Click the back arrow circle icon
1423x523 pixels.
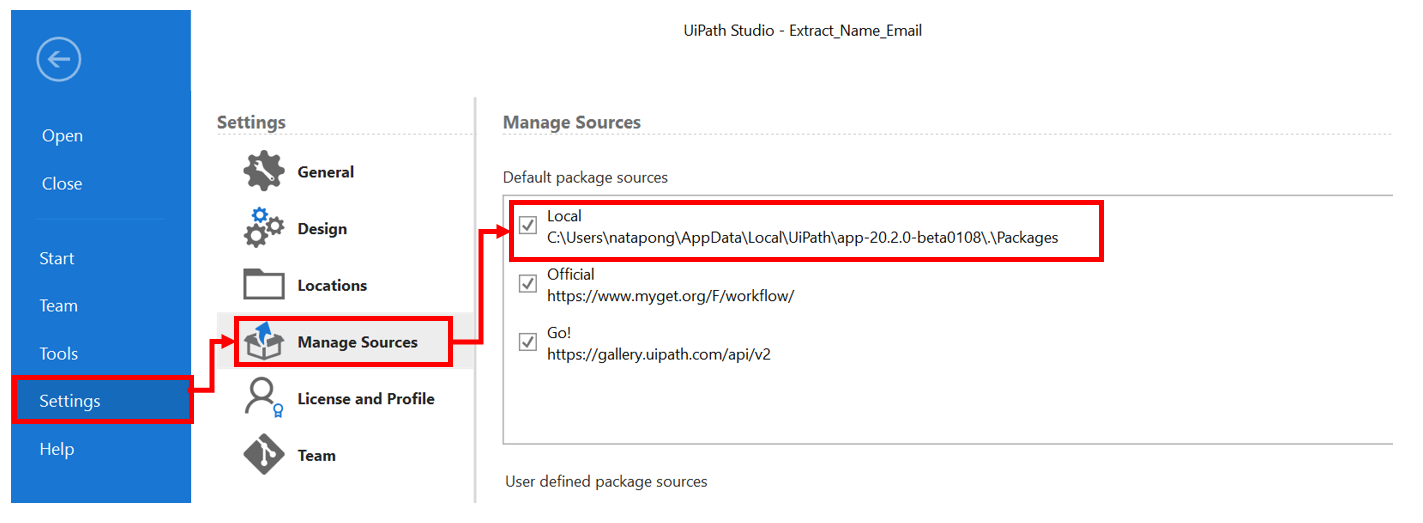(x=58, y=60)
